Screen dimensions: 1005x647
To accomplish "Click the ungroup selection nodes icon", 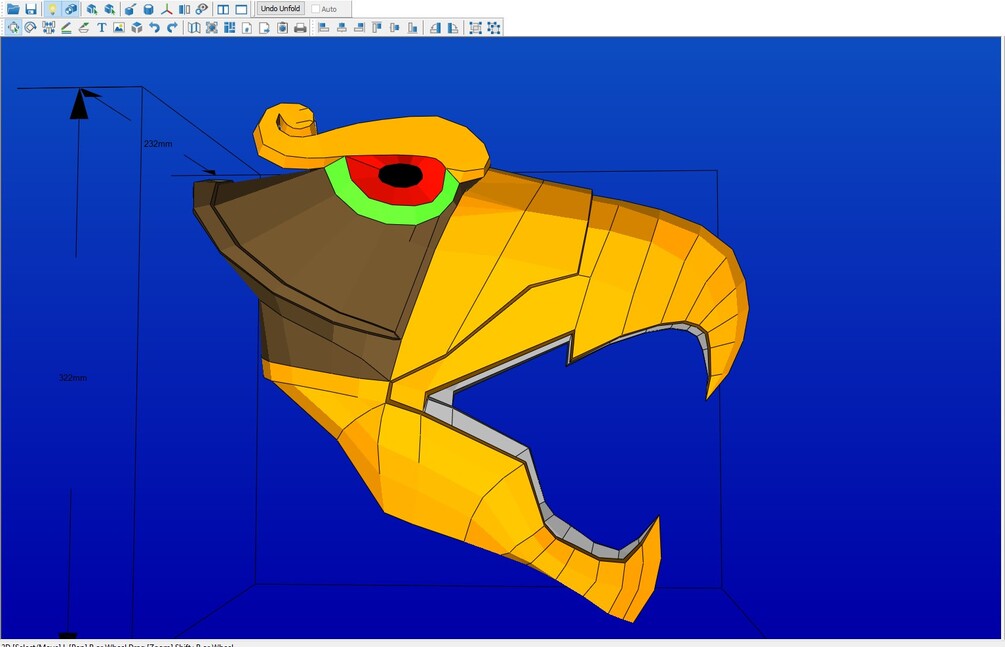I will click(494, 28).
